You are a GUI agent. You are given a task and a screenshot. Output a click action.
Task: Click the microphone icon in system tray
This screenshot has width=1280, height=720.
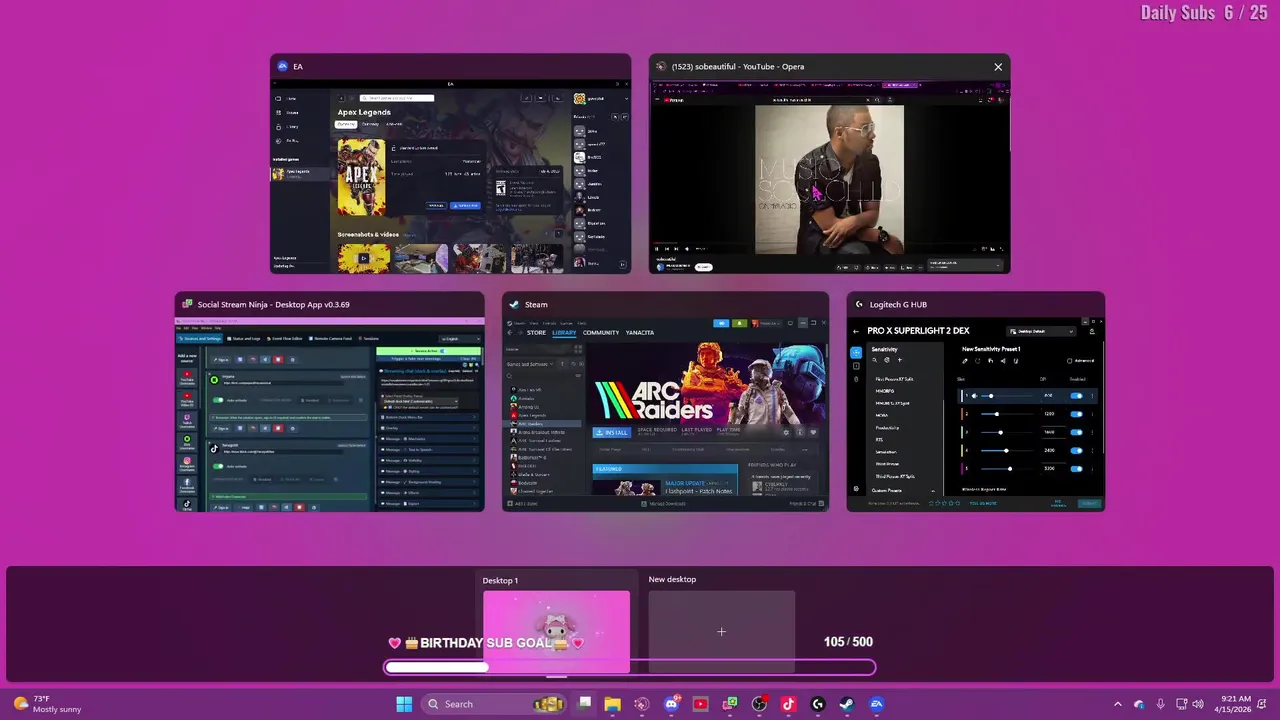[1160, 704]
